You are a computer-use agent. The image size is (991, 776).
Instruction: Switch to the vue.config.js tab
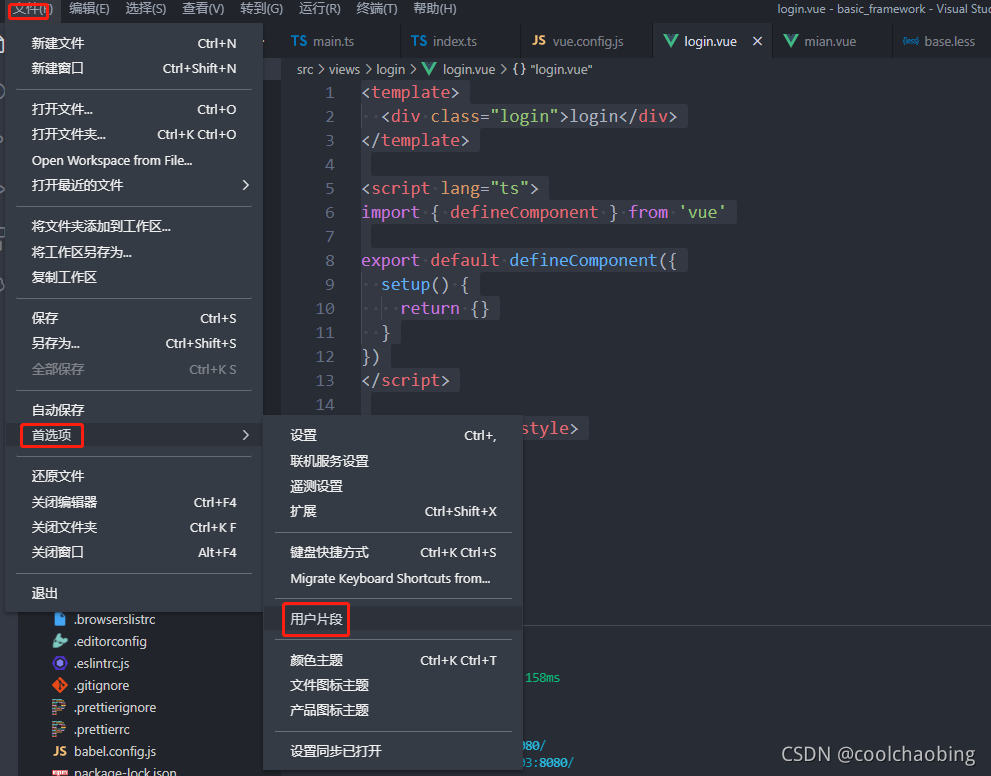point(587,41)
